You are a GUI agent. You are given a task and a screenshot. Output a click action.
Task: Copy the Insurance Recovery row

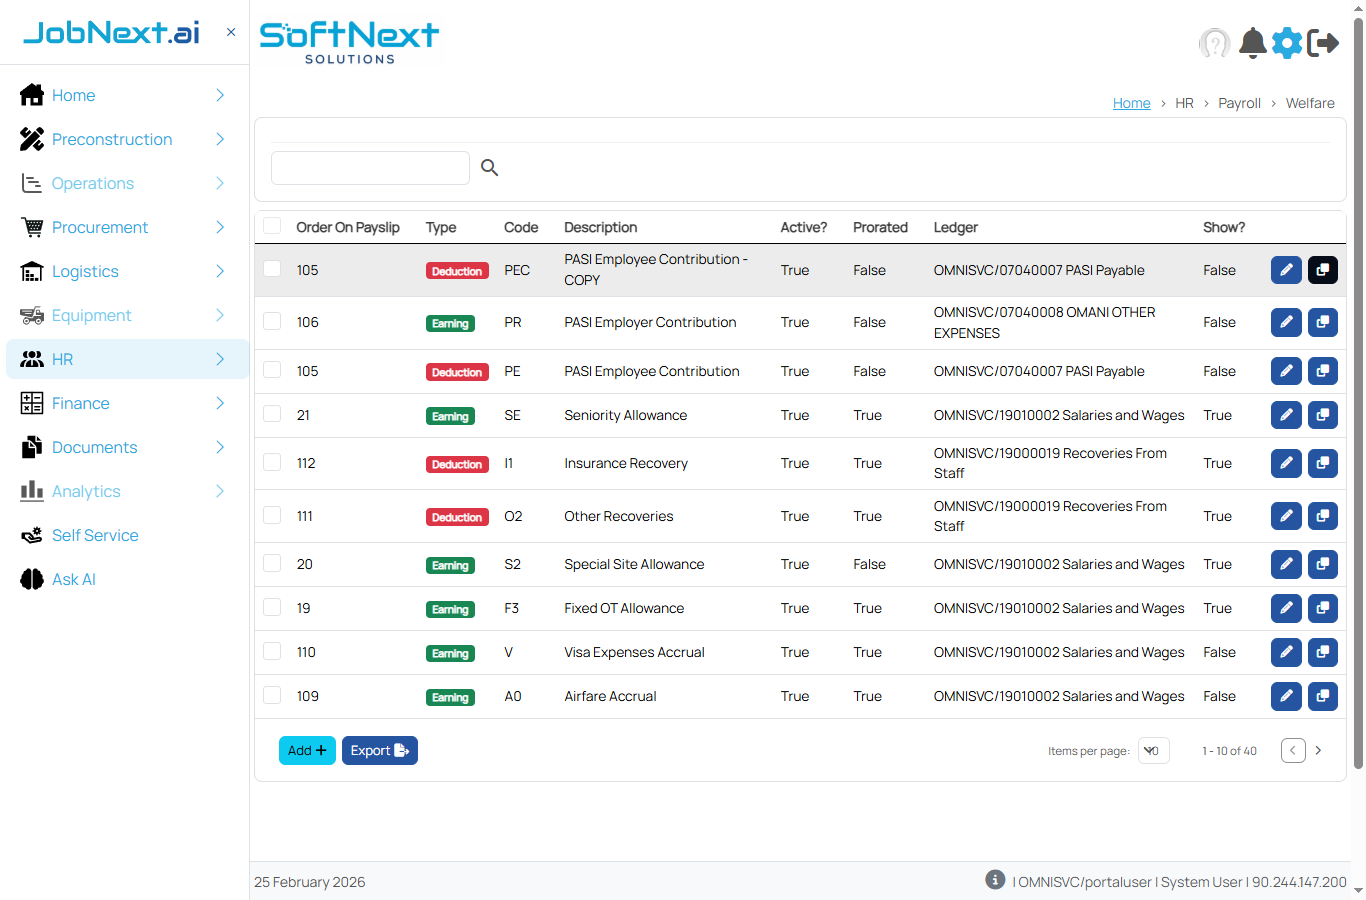(x=1322, y=463)
